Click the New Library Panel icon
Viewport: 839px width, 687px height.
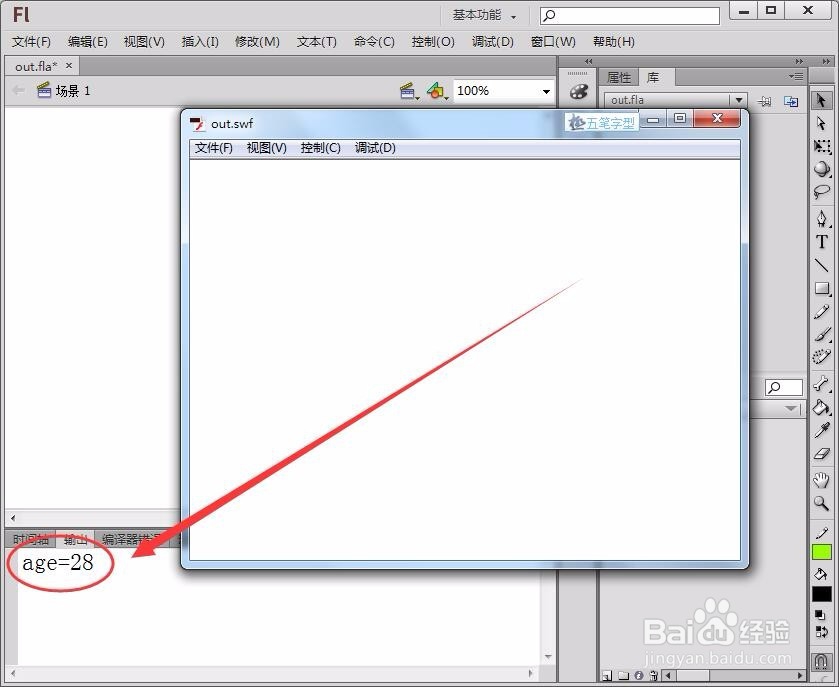(x=791, y=101)
